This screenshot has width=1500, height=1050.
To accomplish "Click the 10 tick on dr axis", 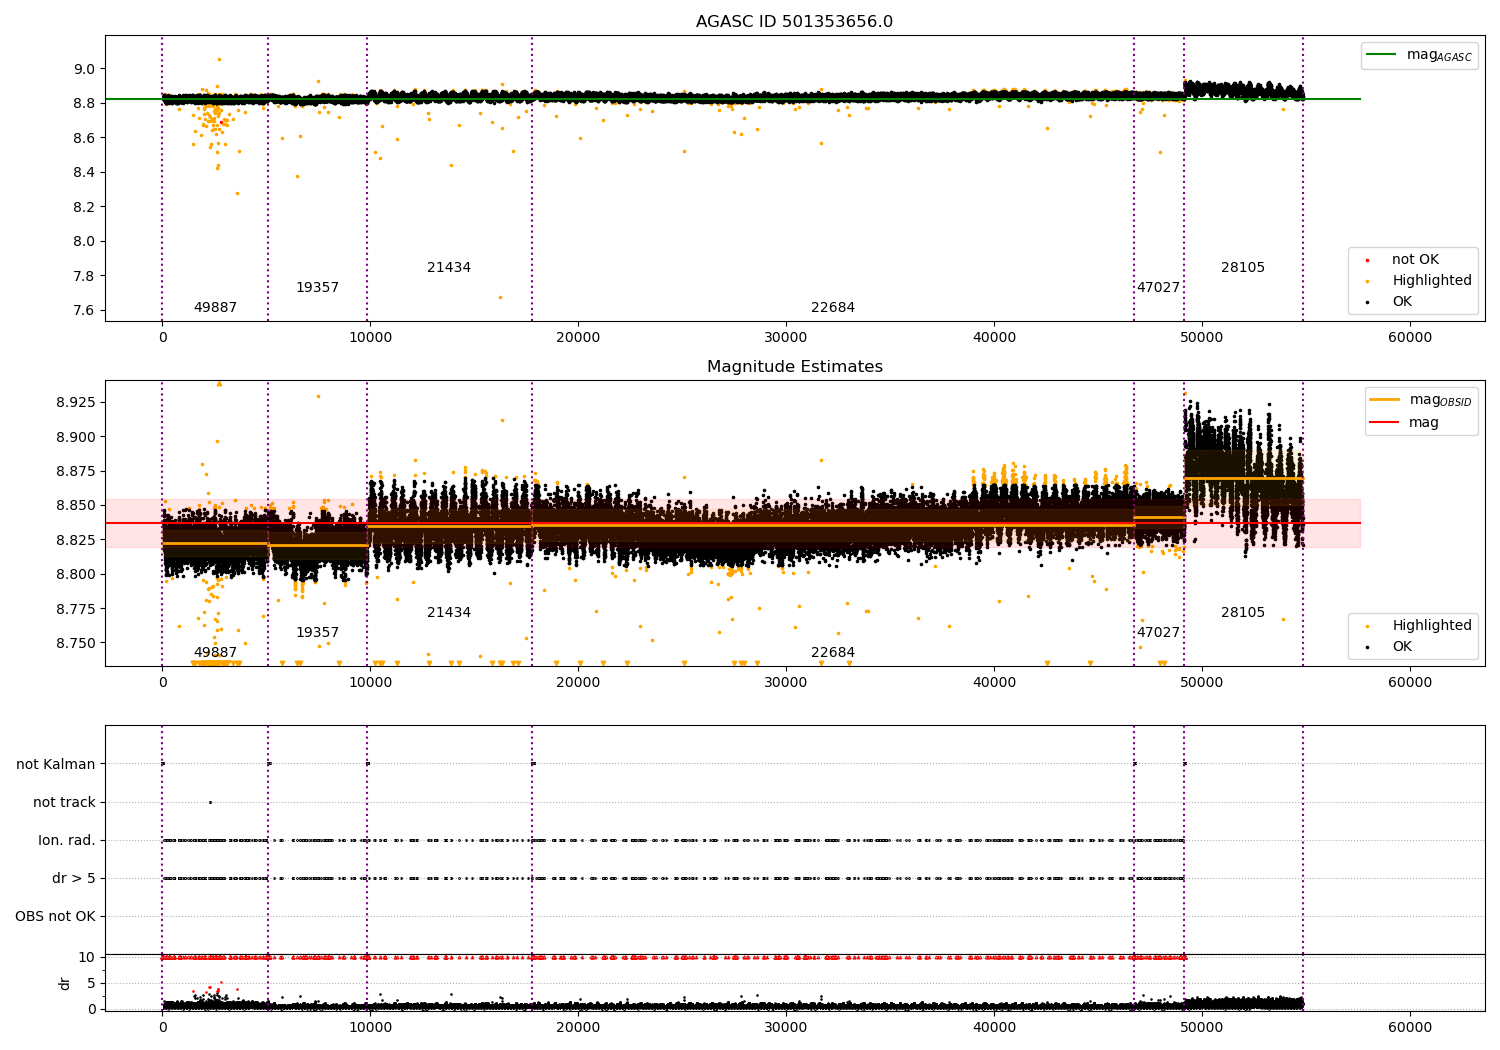I will [87, 957].
